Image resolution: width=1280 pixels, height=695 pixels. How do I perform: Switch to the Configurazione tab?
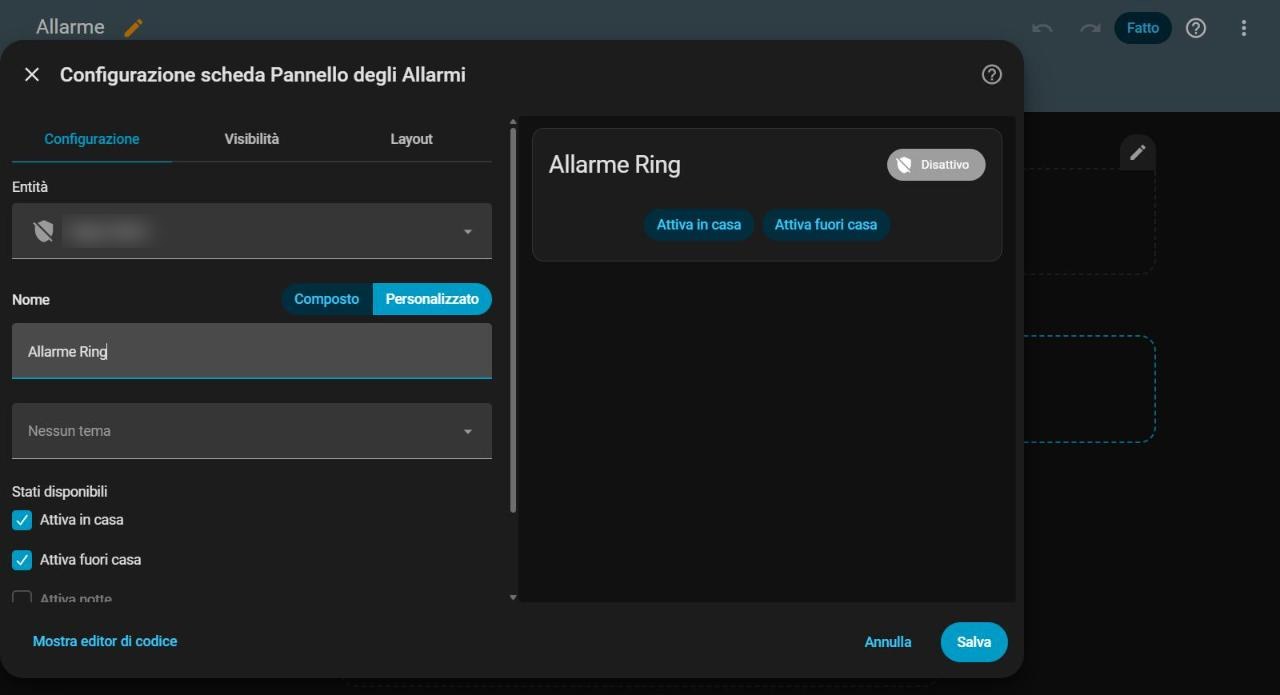tap(92, 139)
